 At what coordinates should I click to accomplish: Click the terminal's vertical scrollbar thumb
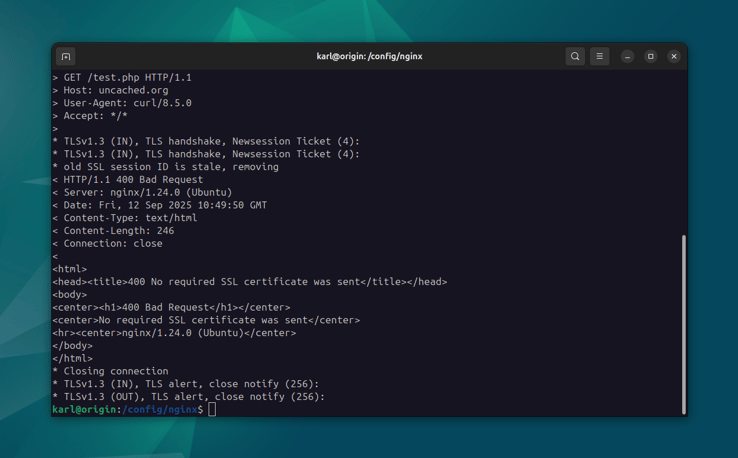point(684,323)
